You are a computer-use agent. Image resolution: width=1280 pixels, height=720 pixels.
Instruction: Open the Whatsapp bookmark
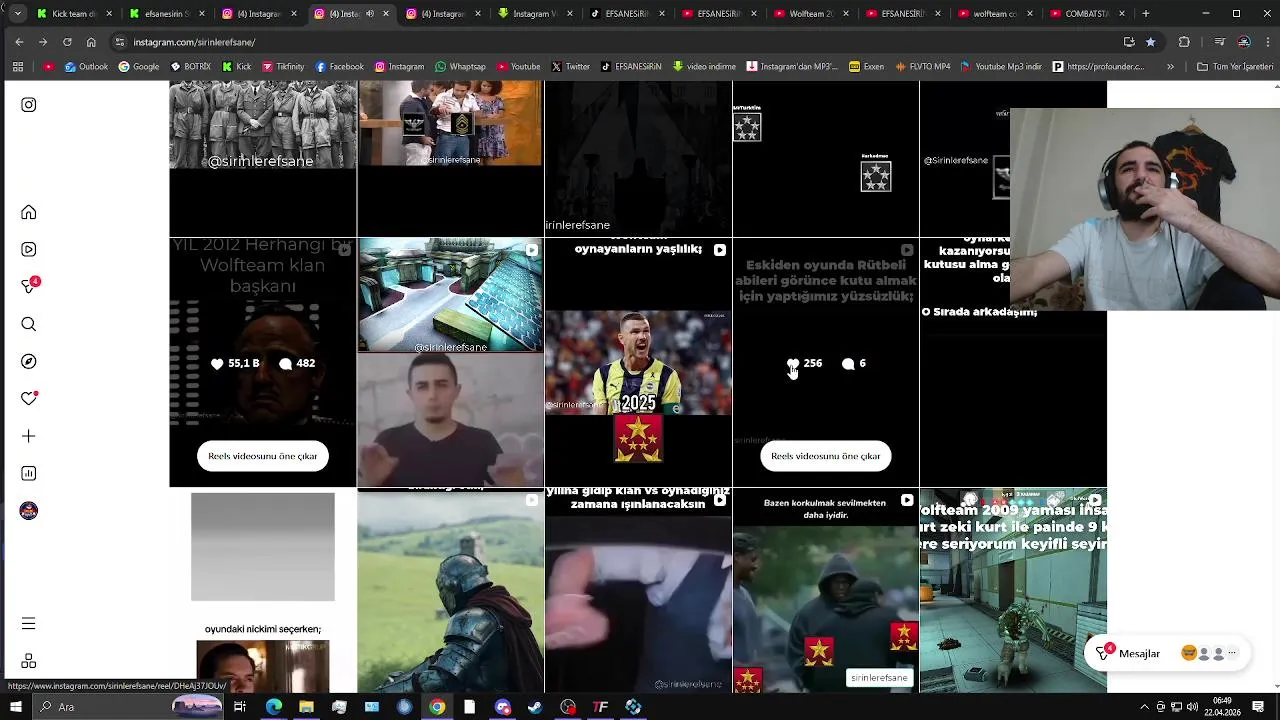(460, 67)
